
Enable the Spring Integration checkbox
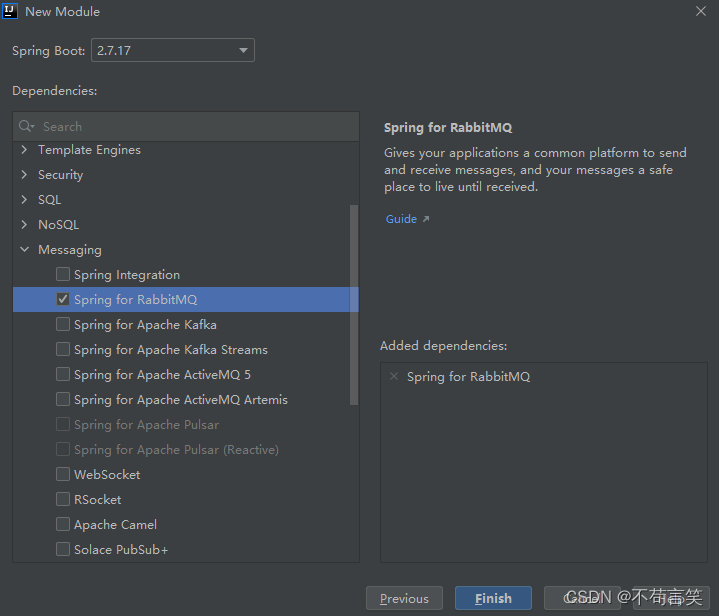pyautogui.click(x=63, y=274)
